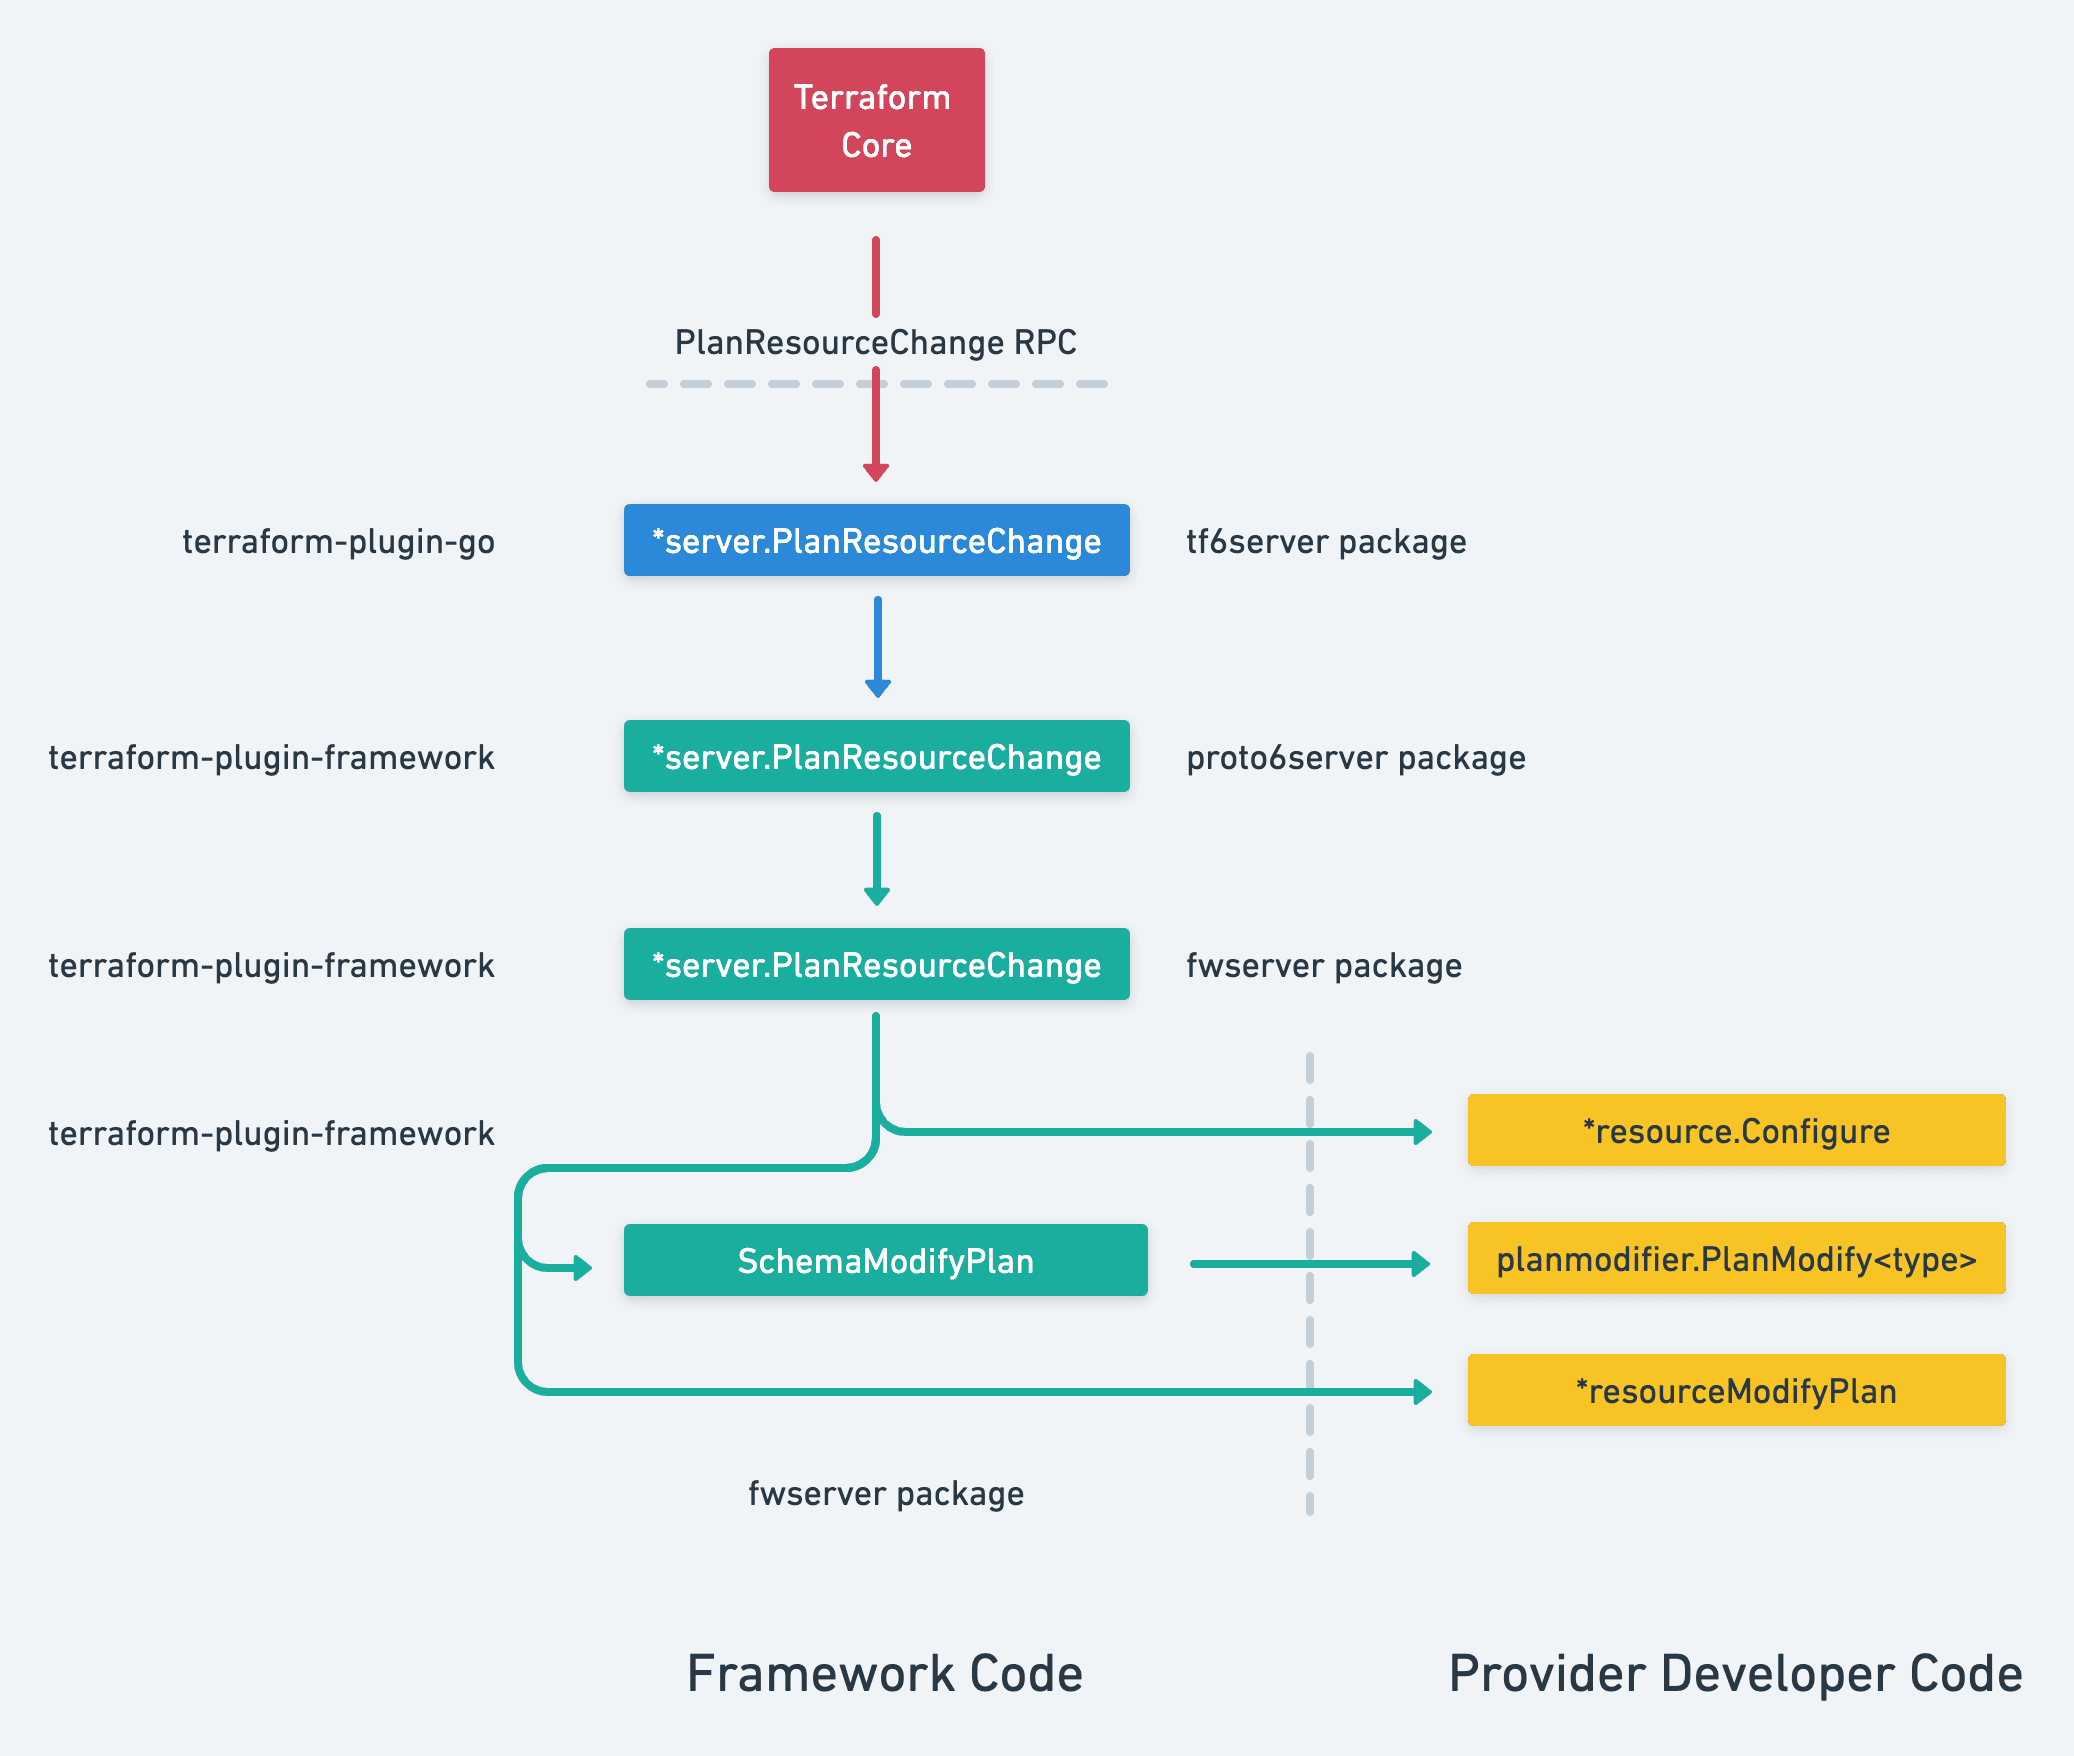Click the terraform-plugin-go label
The height and width of the screenshot is (1756, 2074).
pos(338,542)
